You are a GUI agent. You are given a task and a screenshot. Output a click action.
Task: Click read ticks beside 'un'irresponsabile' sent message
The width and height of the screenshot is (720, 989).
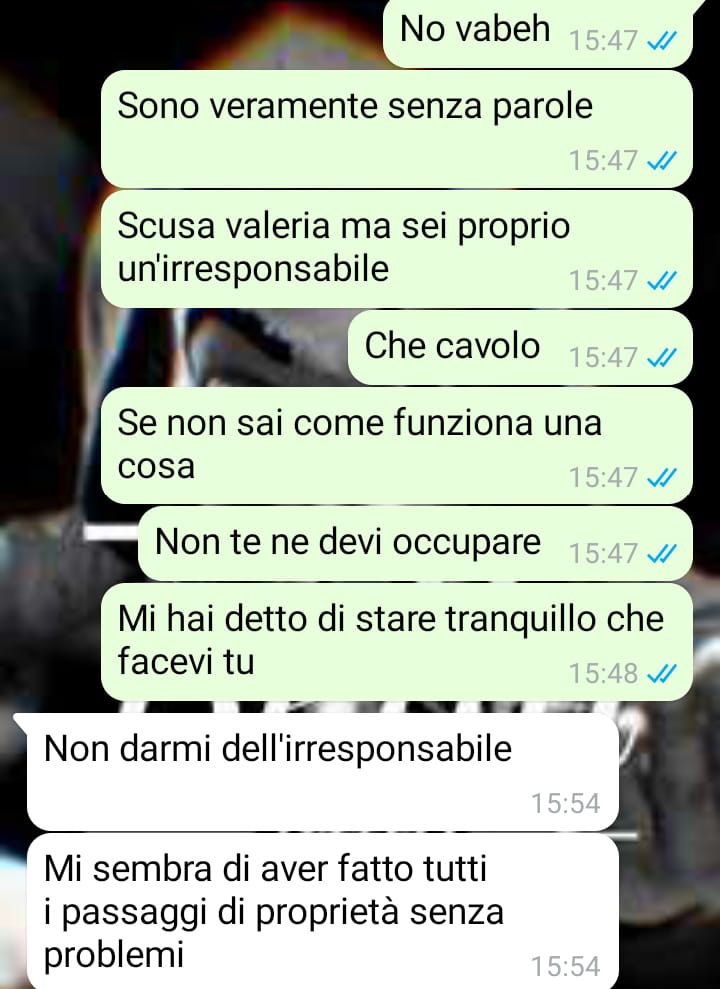click(662, 281)
